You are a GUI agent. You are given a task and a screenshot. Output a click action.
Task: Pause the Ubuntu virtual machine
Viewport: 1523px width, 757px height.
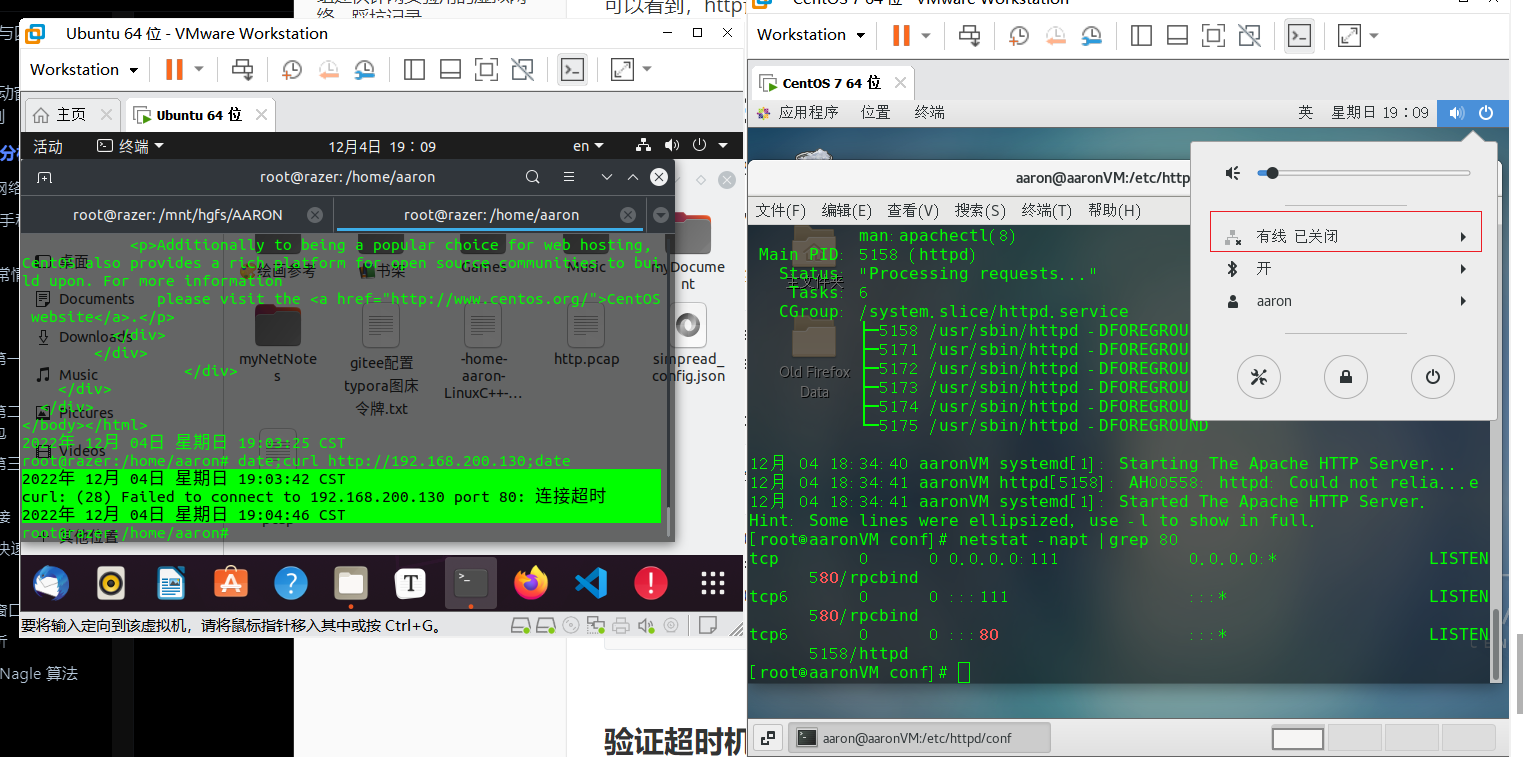[174, 69]
